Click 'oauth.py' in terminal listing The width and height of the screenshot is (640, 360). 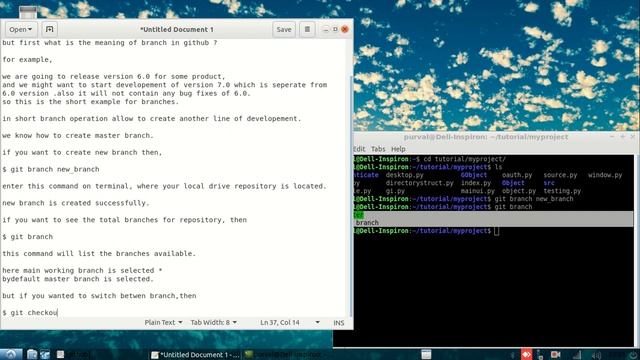(x=517, y=175)
